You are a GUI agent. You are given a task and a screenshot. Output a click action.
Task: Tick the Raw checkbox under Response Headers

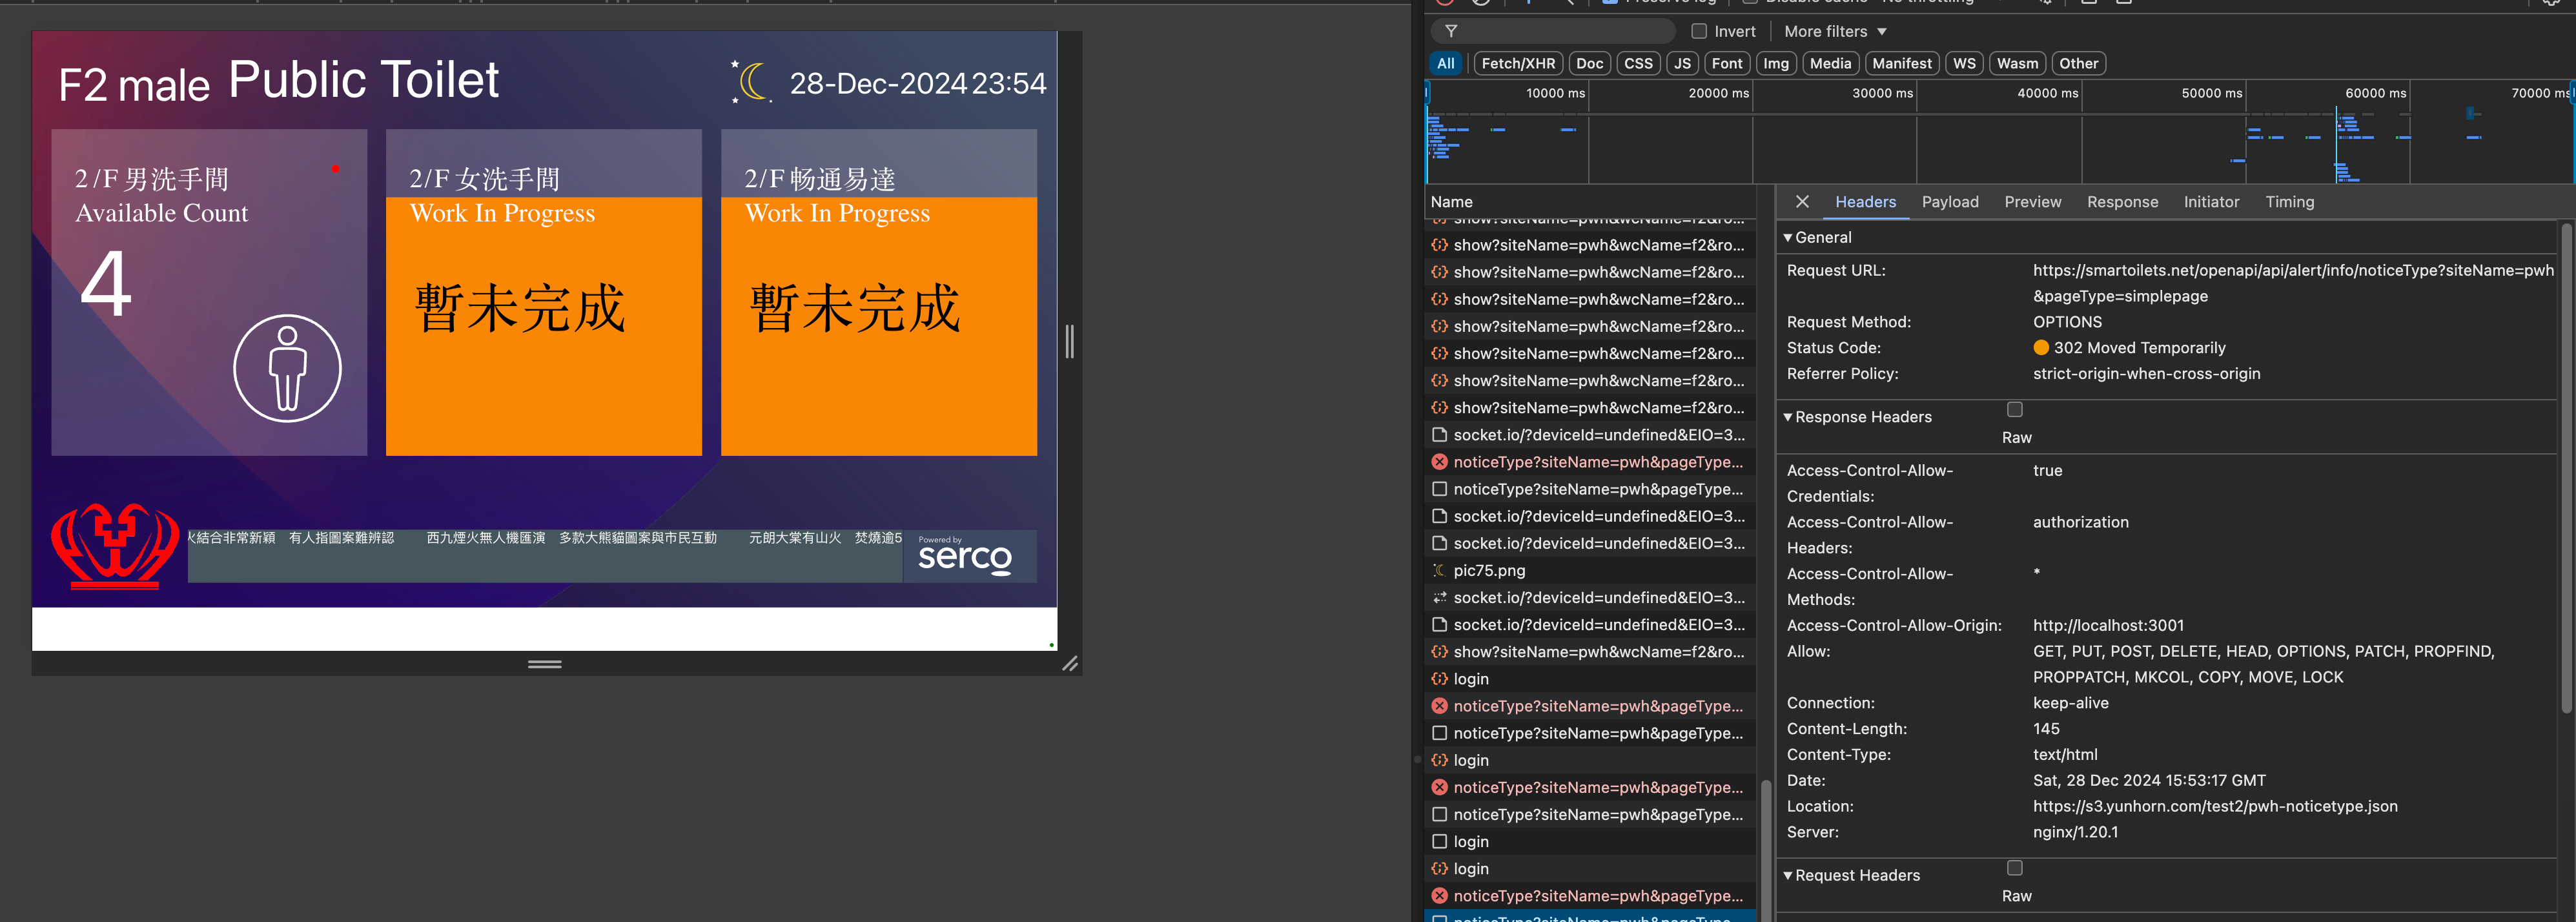pyautogui.click(x=2015, y=410)
